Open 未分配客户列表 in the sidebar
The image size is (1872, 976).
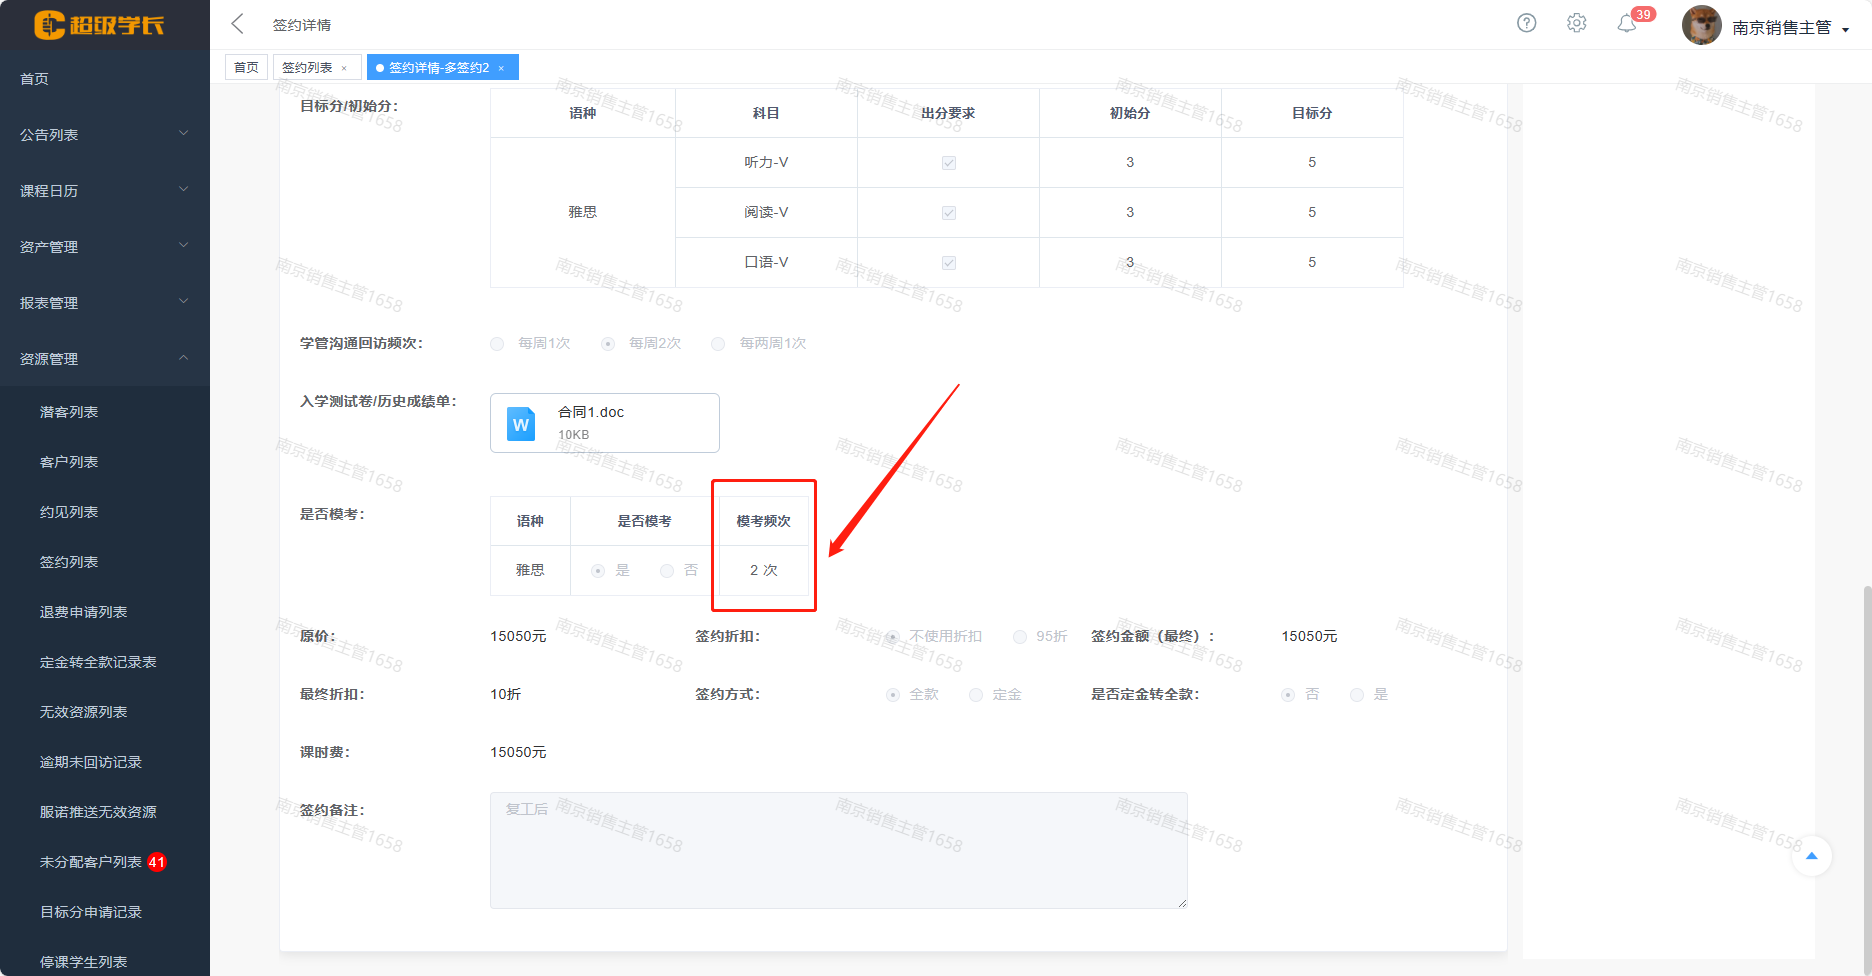pos(91,862)
